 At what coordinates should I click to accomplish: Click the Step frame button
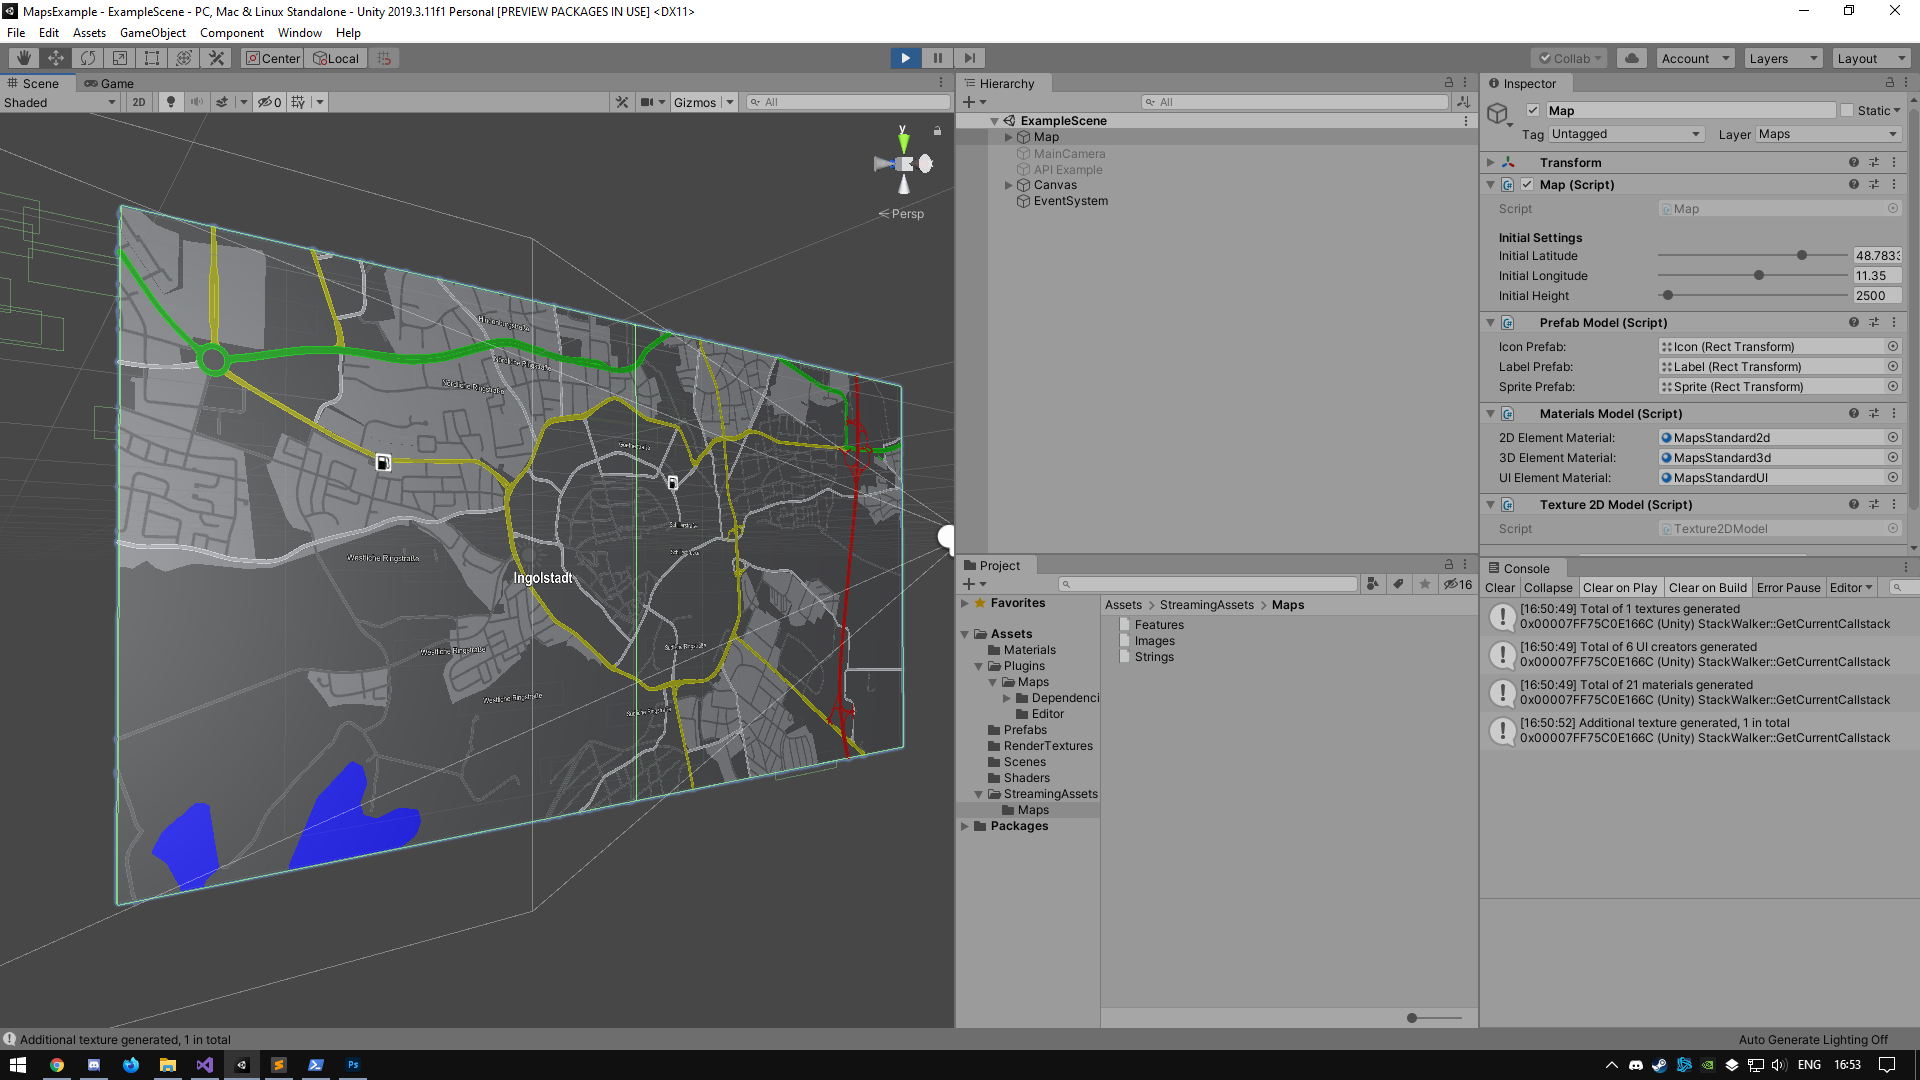(x=969, y=58)
